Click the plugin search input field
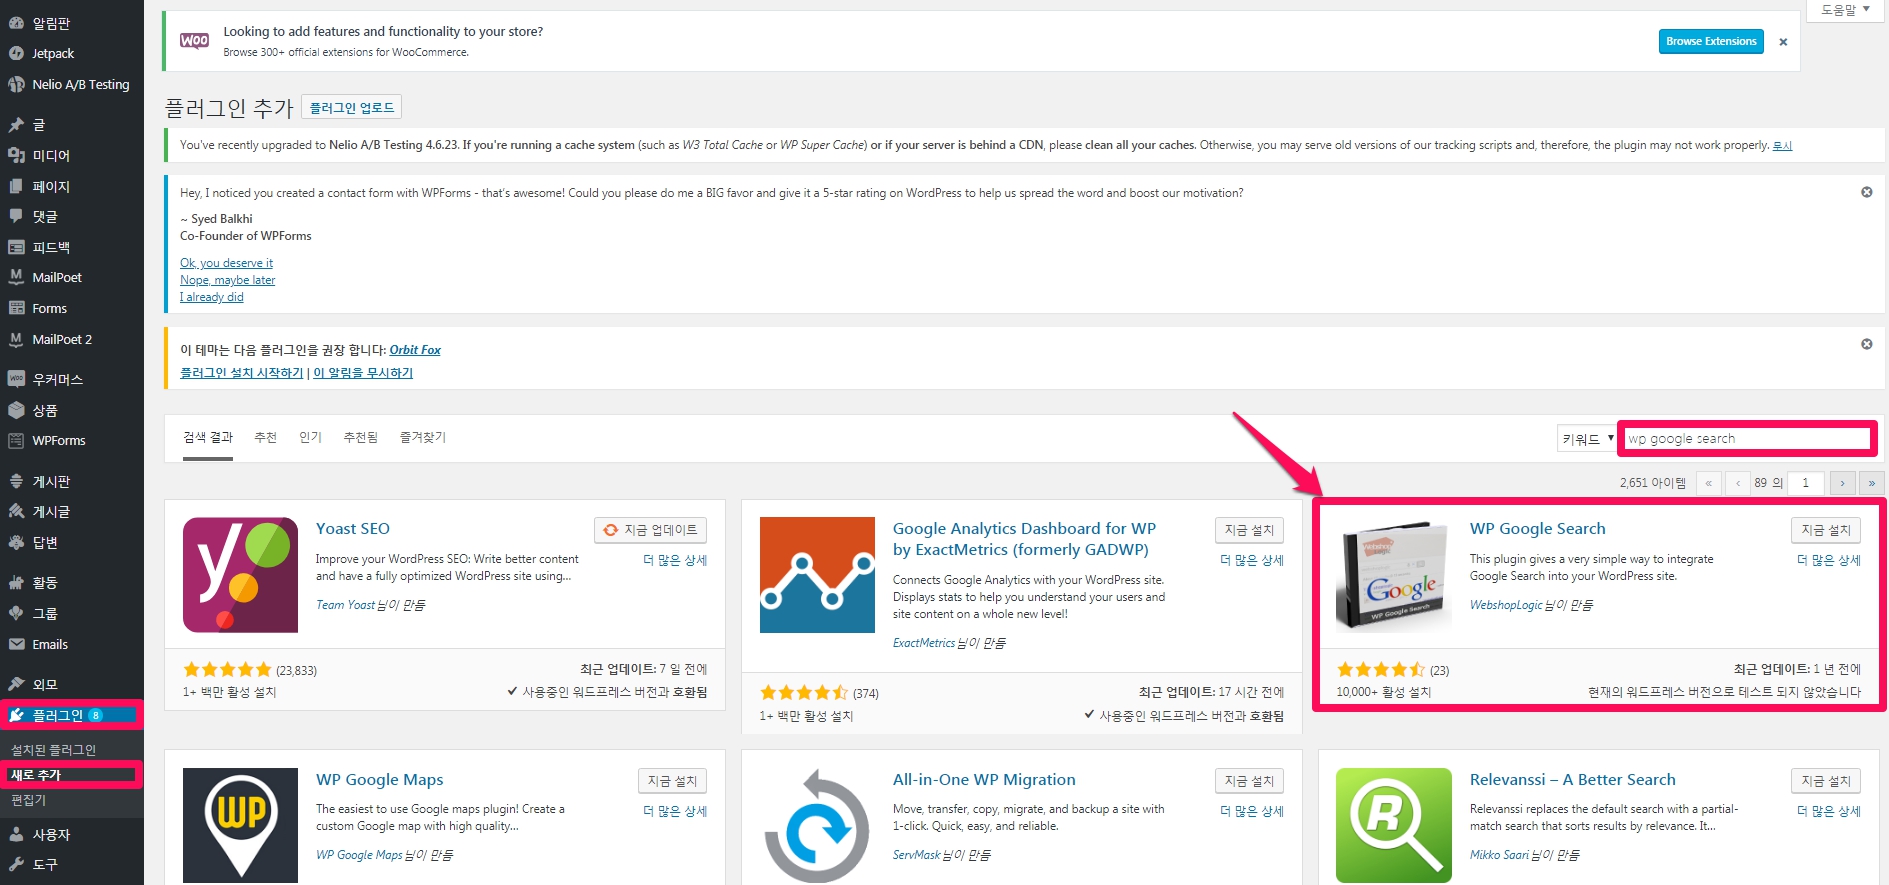Image resolution: width=1889 pixels, height=885 pixels. [1746, 439]
